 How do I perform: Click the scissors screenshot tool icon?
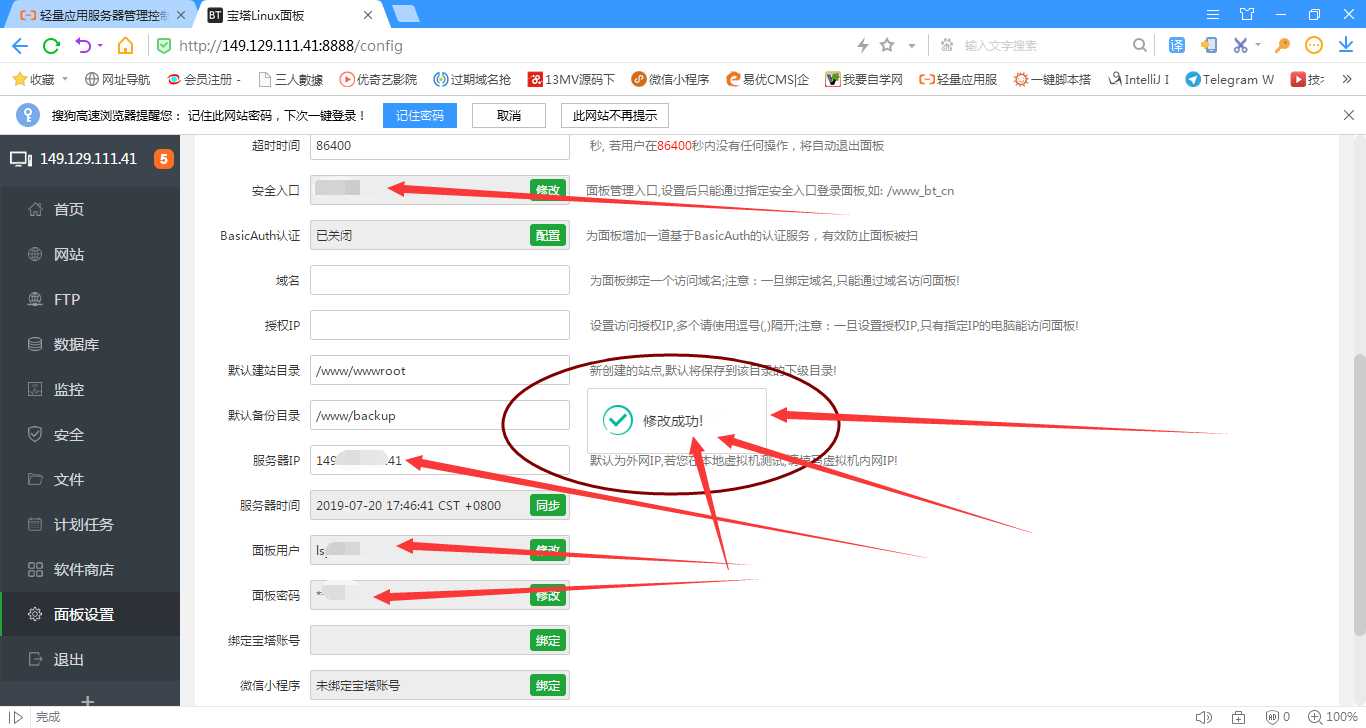[1240, 45]
